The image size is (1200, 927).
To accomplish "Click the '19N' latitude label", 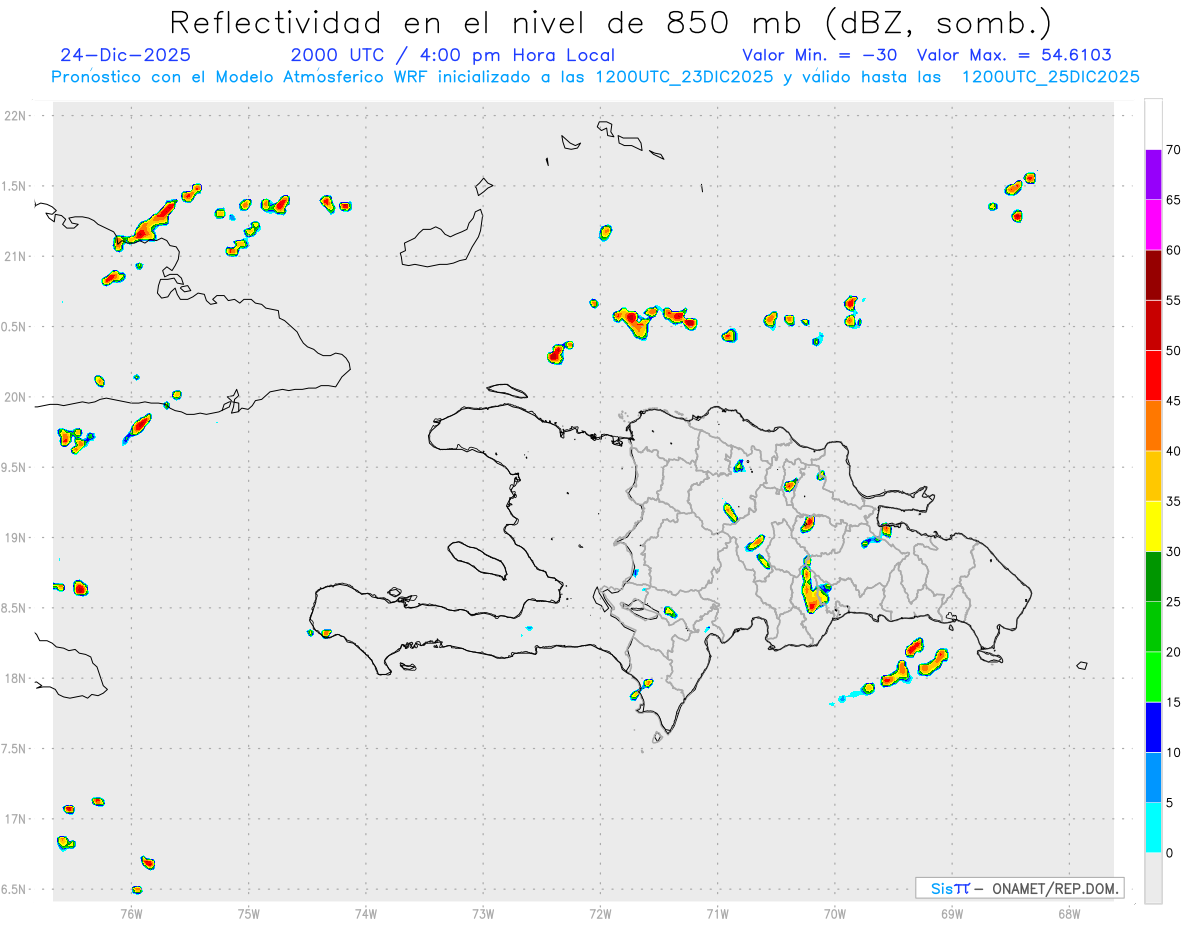I will pos(15,538).
